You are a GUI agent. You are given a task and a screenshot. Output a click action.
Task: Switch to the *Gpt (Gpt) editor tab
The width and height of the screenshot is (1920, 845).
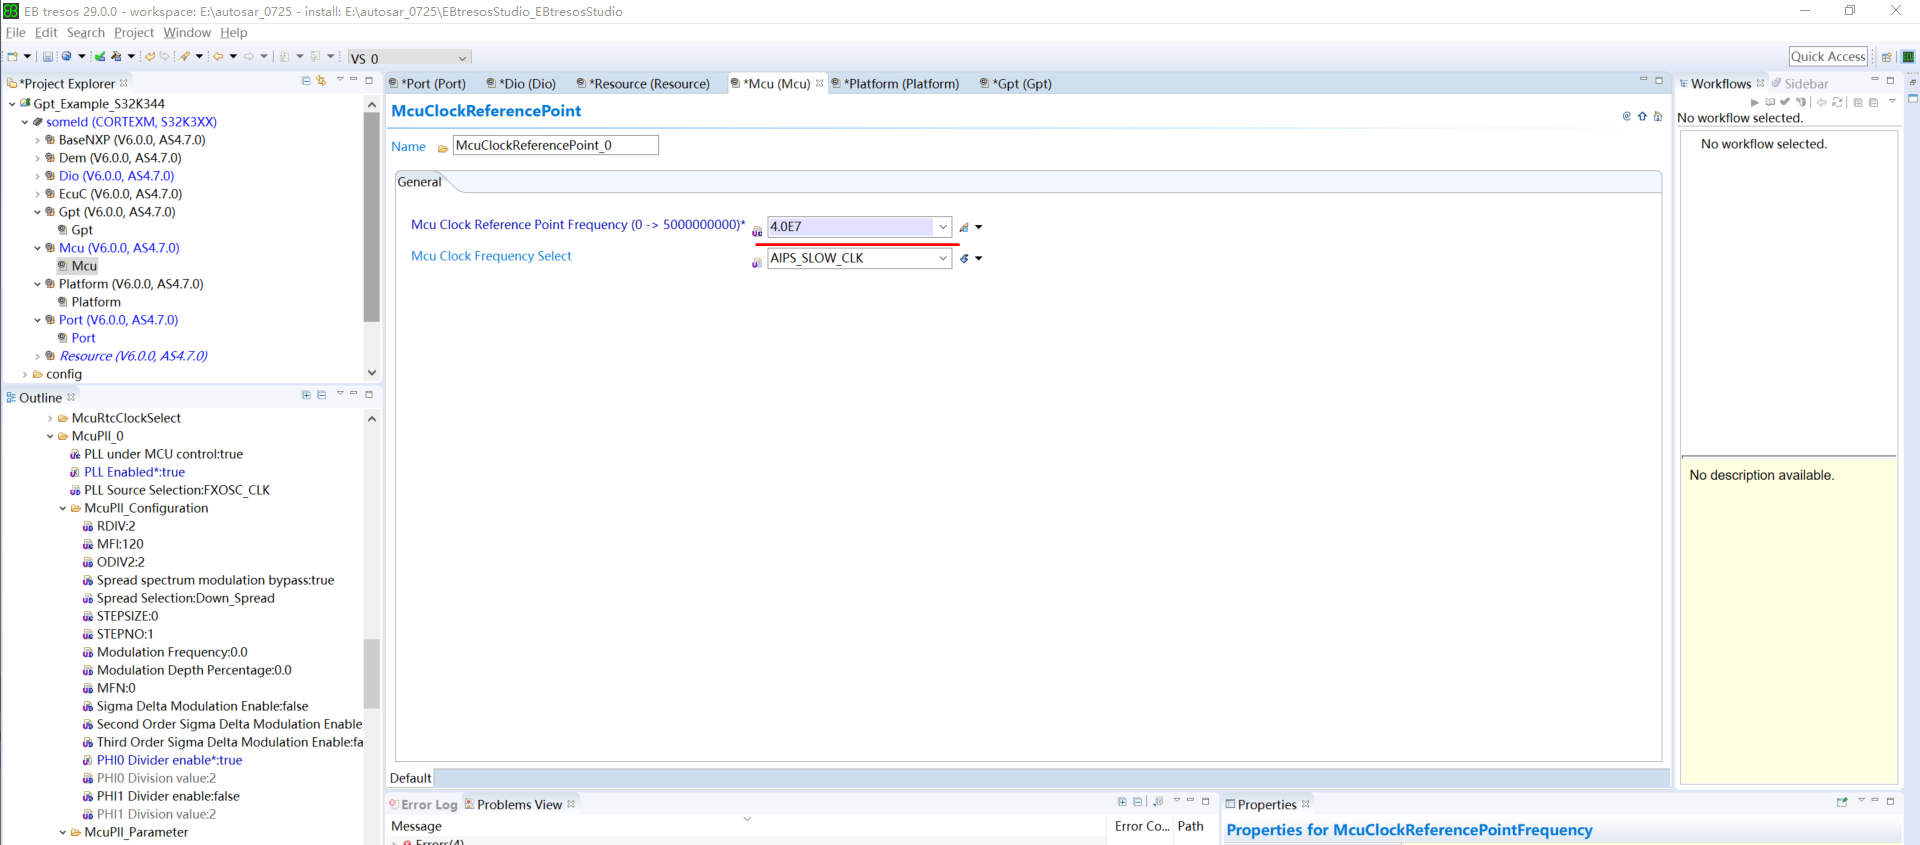coord(1016,83)
